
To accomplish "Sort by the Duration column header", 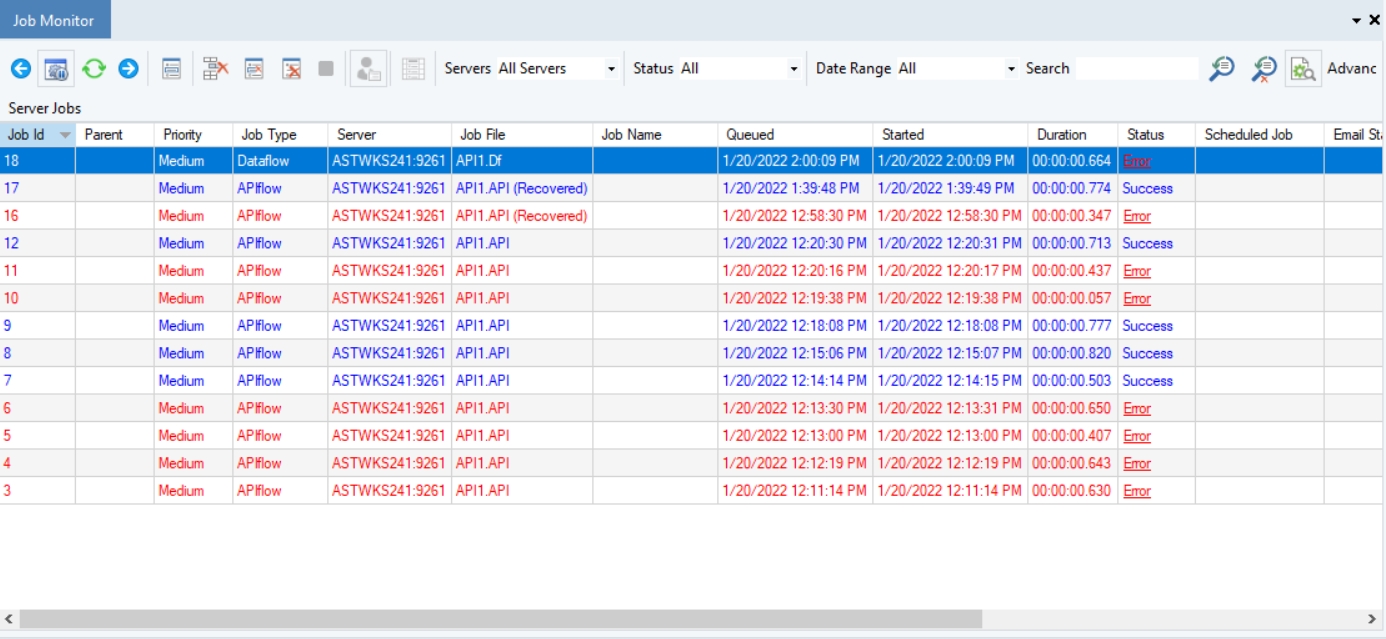I will (1061, 135).
